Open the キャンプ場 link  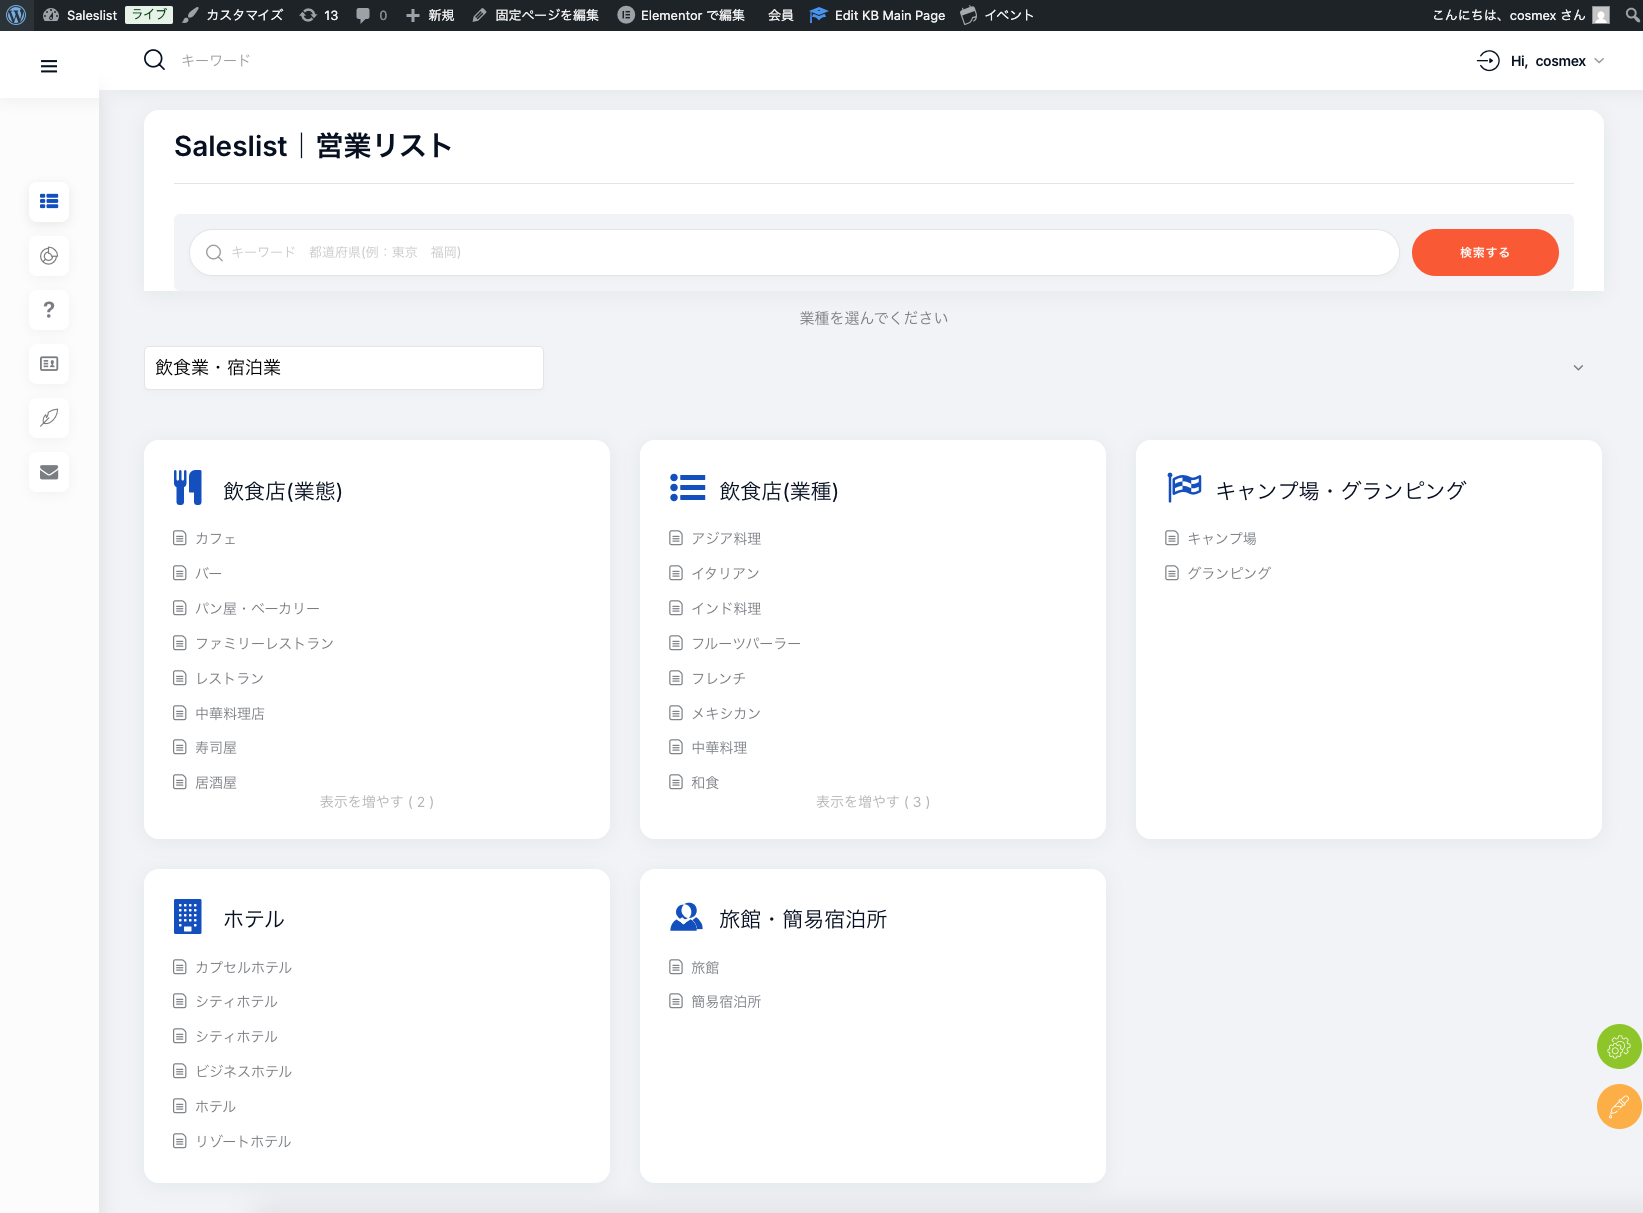pos(1222,538)
